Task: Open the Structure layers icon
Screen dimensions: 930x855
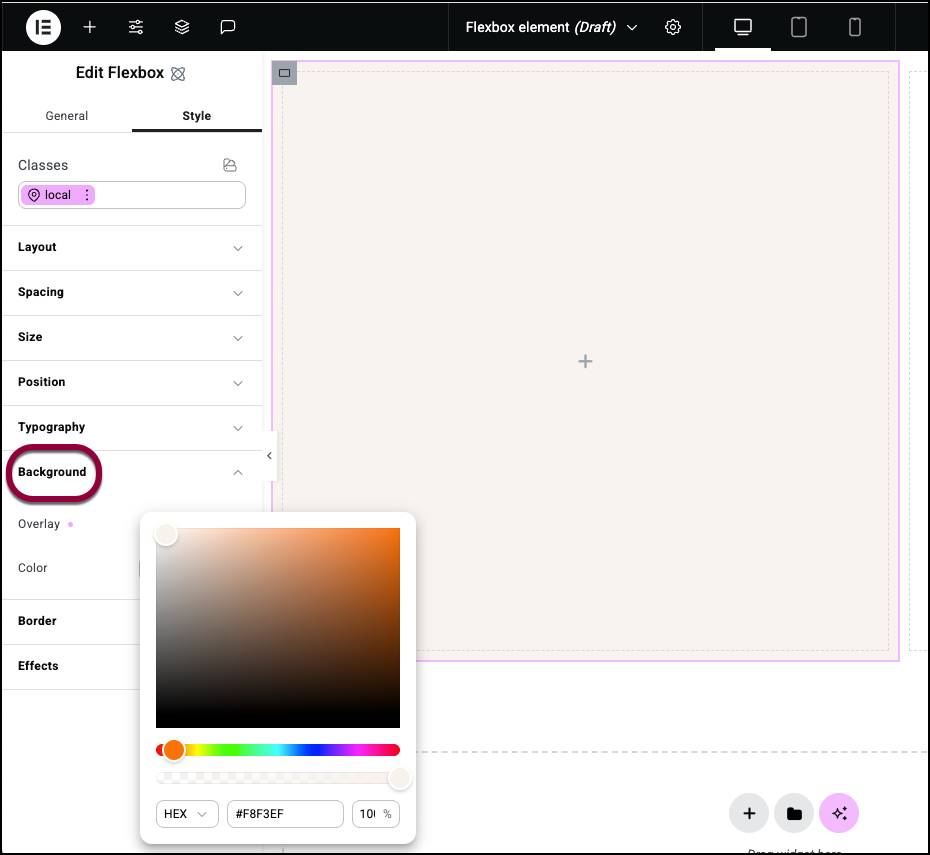Action: coord(182,27)
